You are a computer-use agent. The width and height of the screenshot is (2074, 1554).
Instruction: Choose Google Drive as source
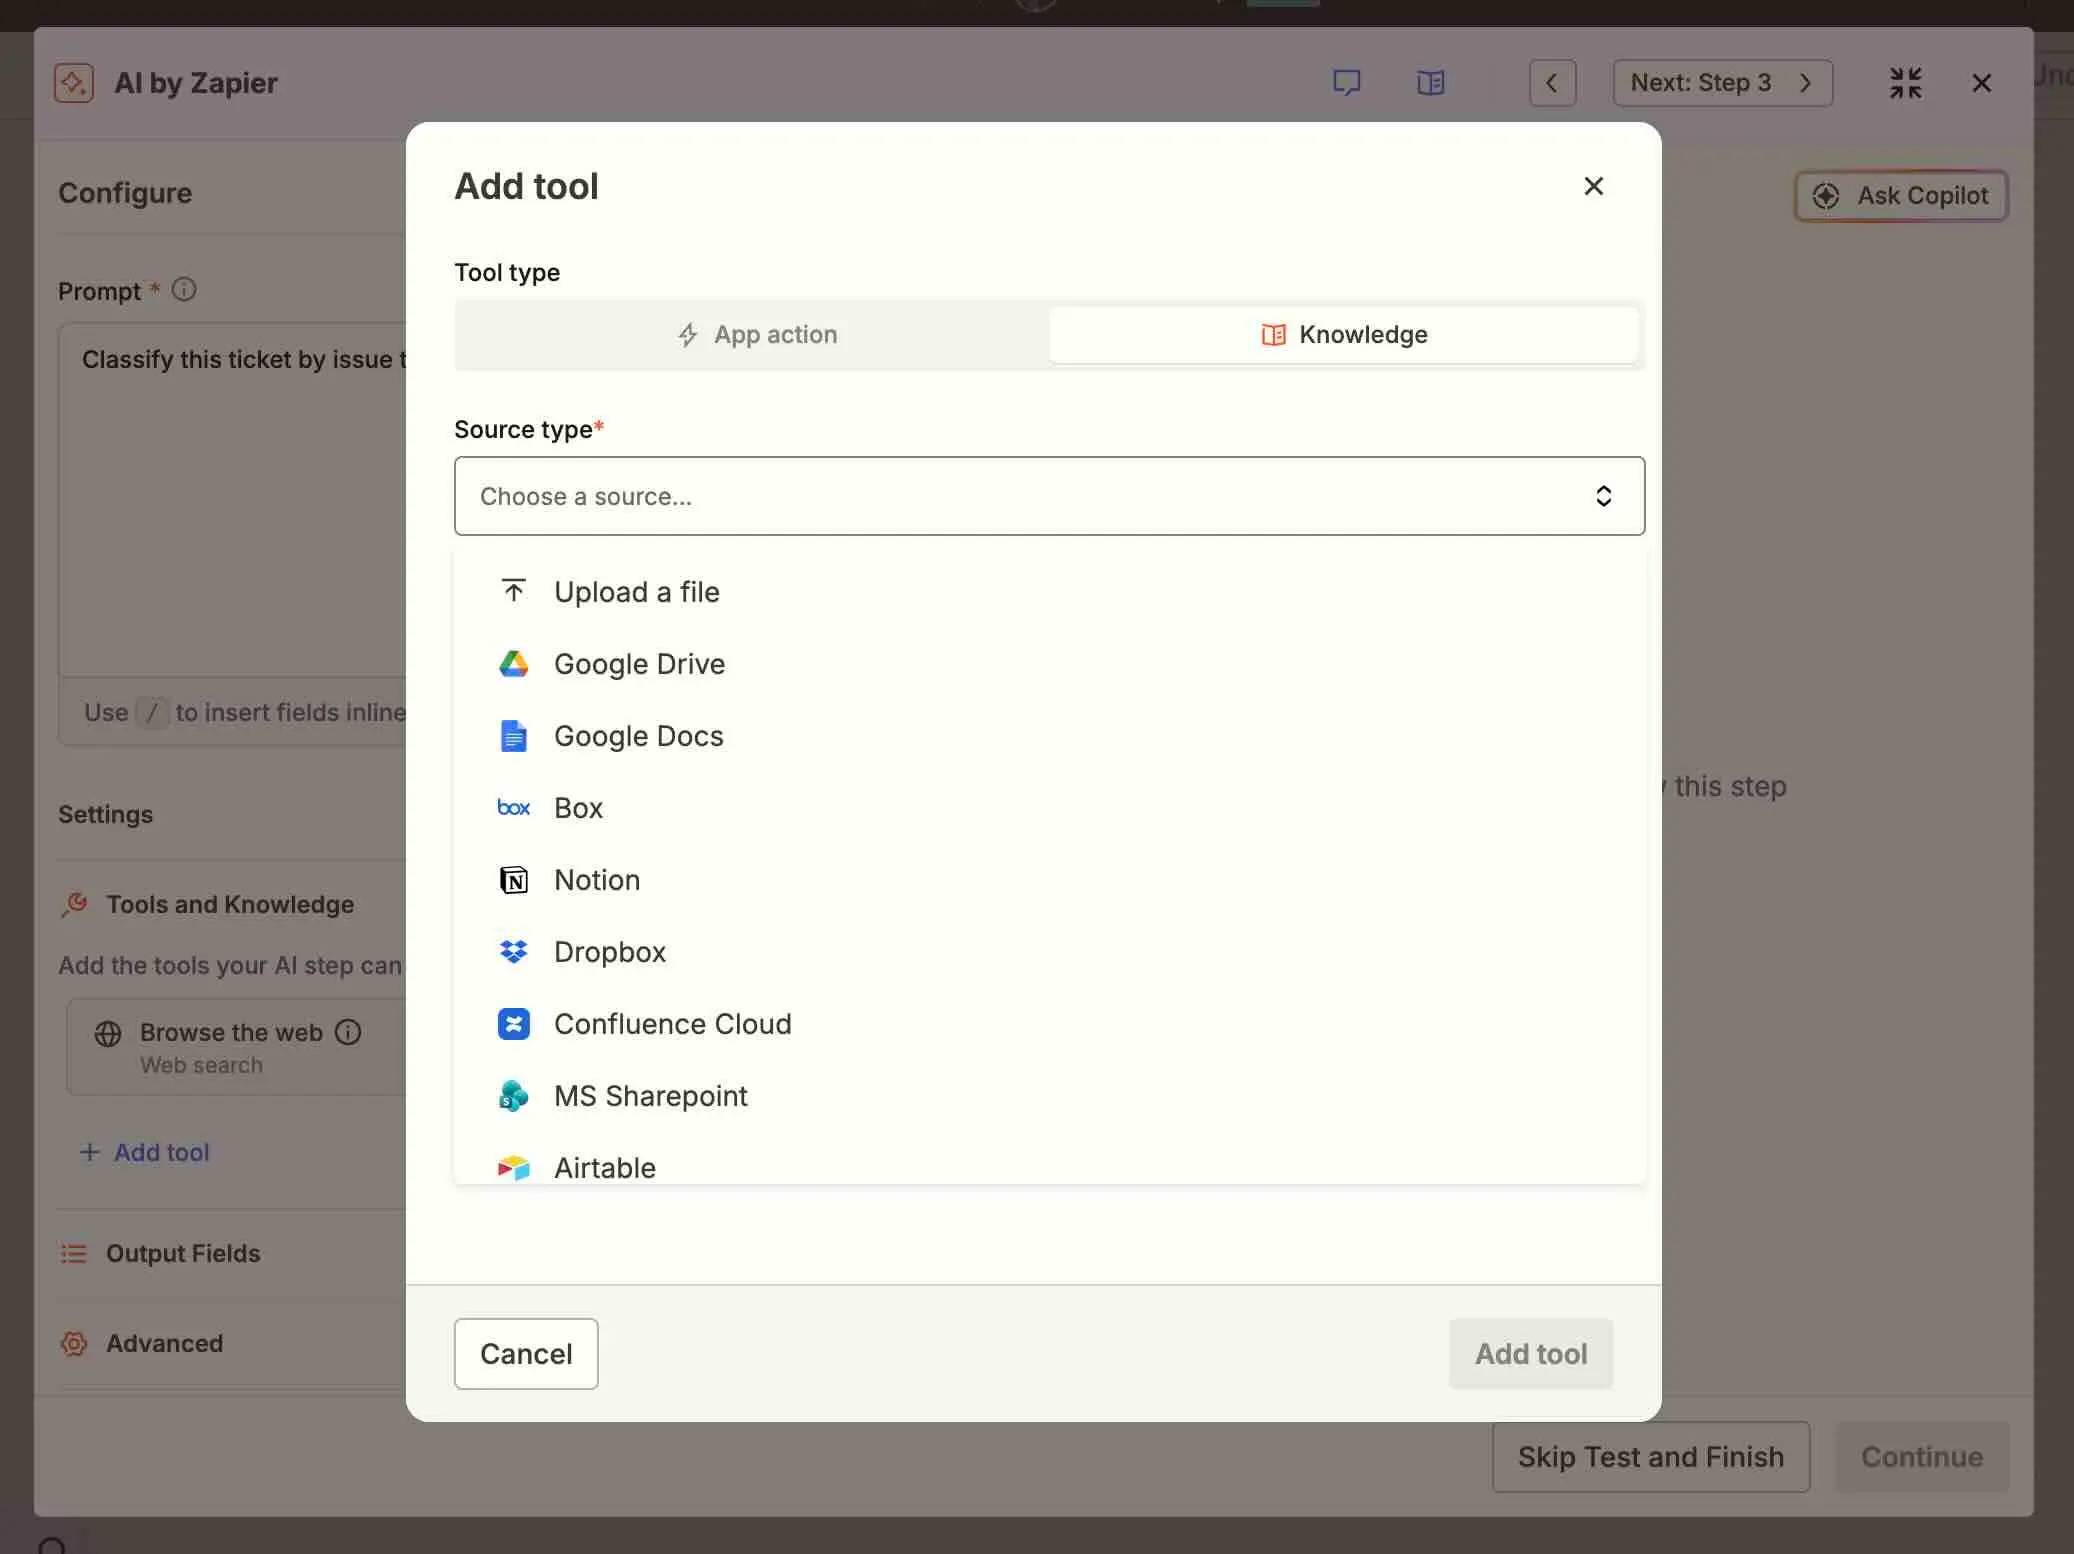pos(1049,664)
